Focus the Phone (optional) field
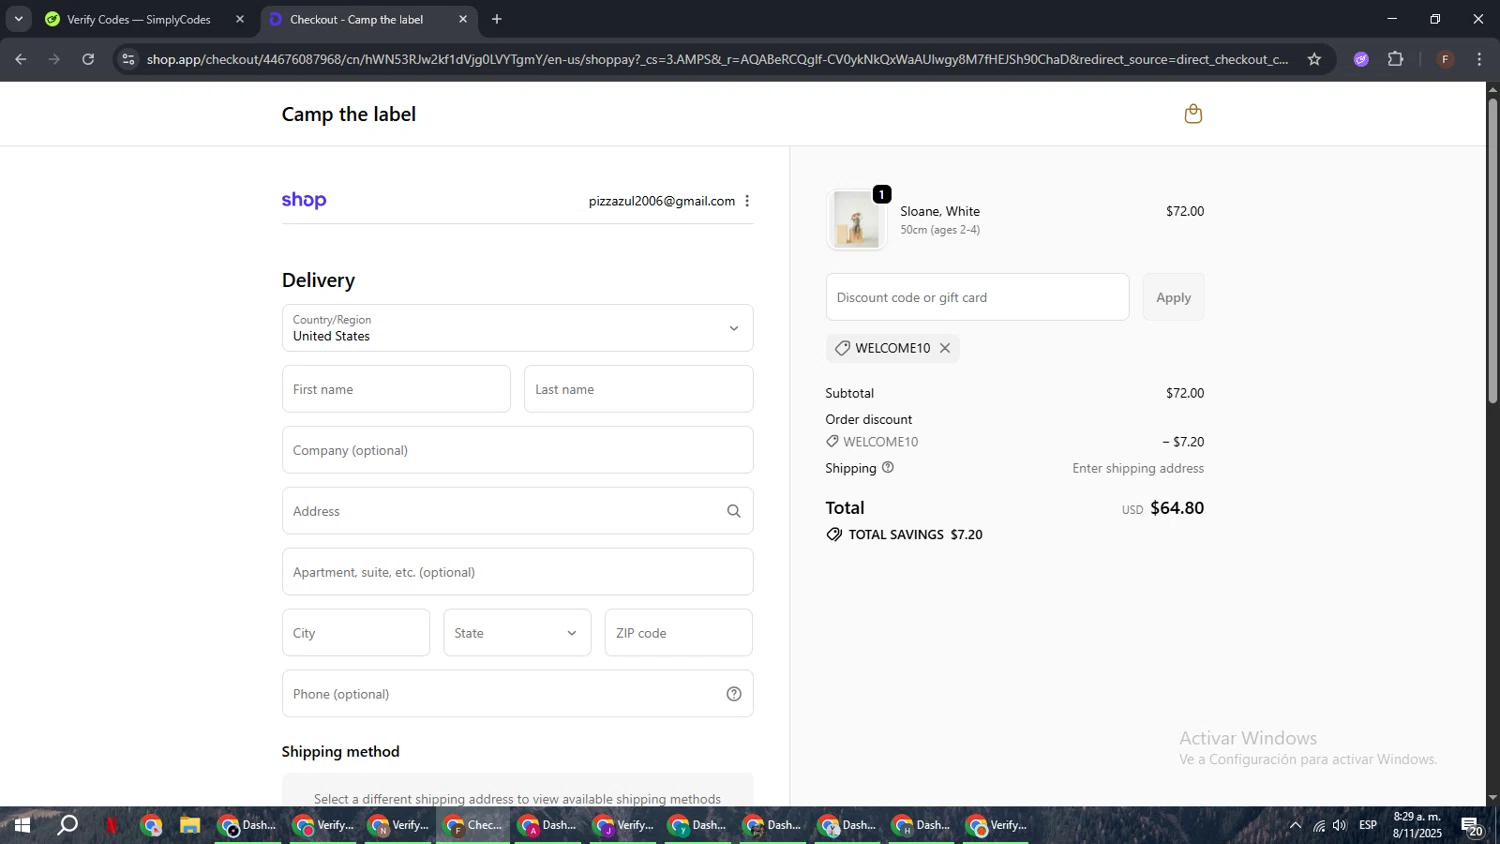The image size is (1500, 844). [517, 694]
